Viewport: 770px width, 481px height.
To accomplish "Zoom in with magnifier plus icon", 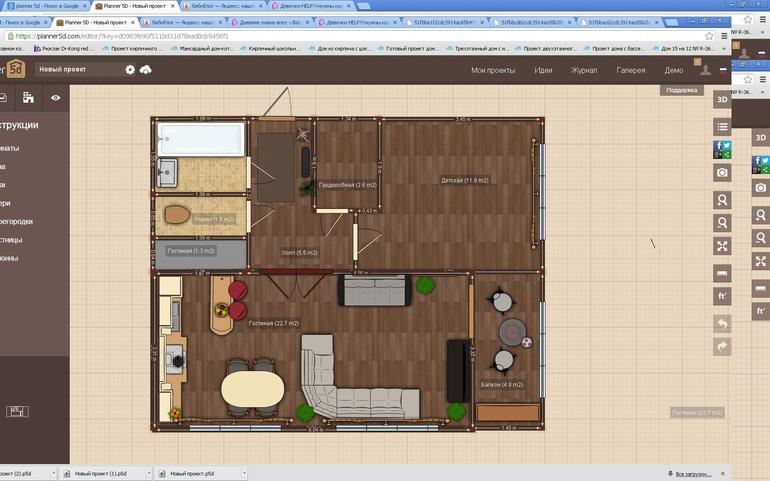I will 722,200.
